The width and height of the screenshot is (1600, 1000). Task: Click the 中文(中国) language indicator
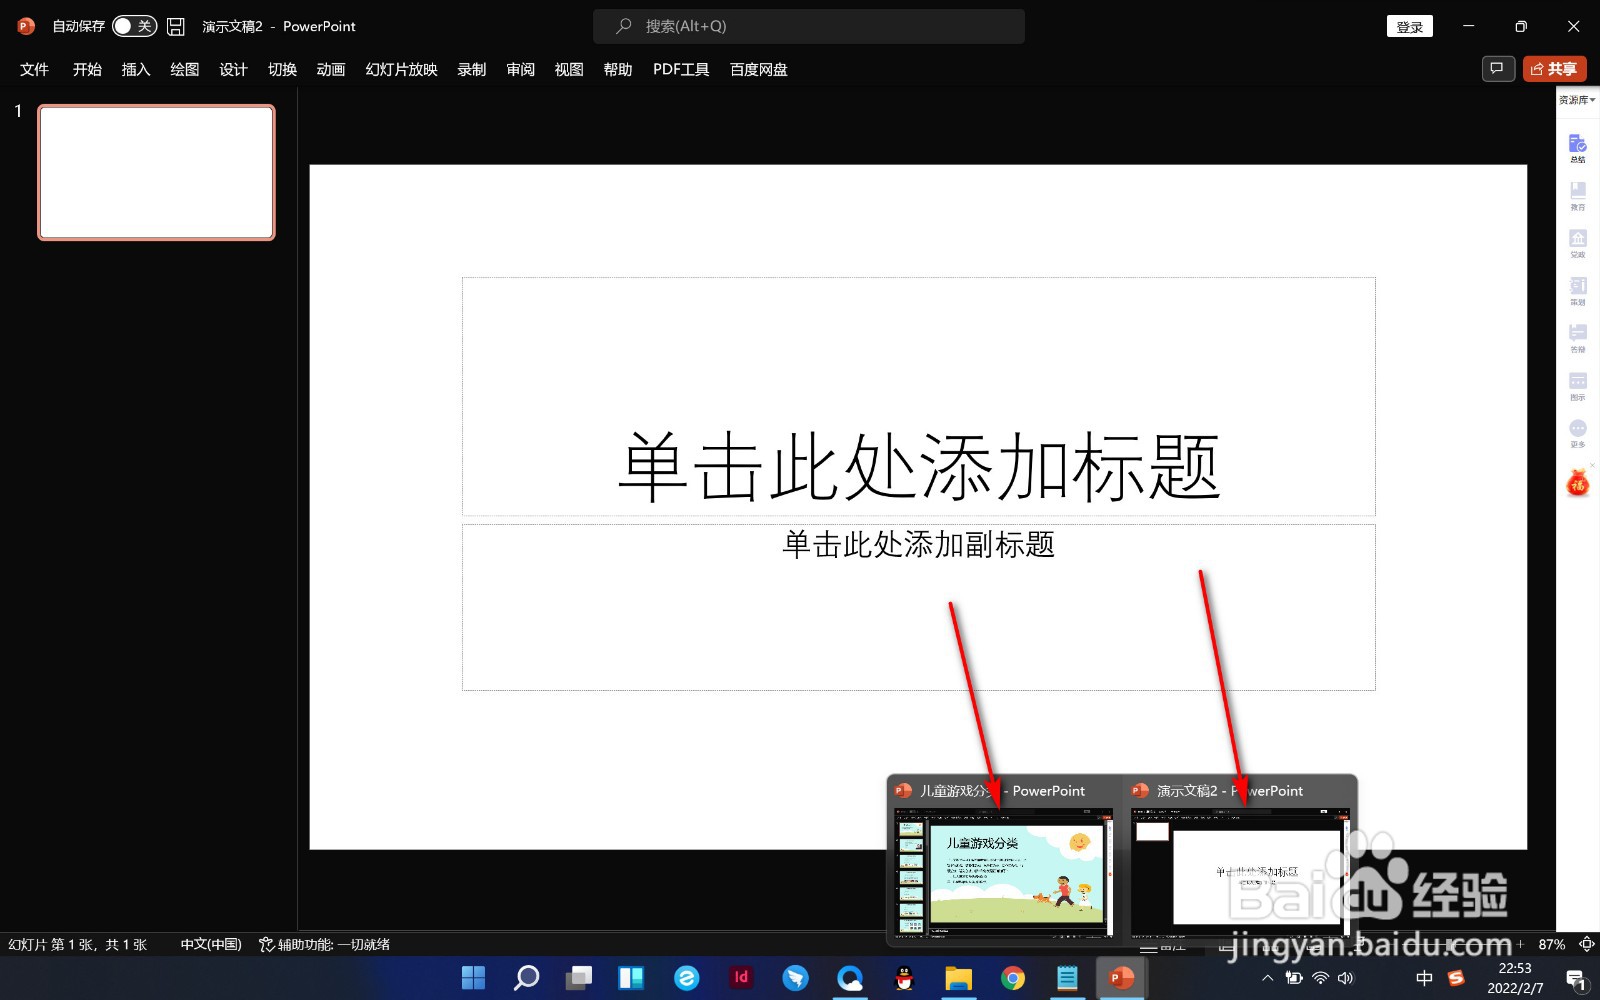point(211,944)
